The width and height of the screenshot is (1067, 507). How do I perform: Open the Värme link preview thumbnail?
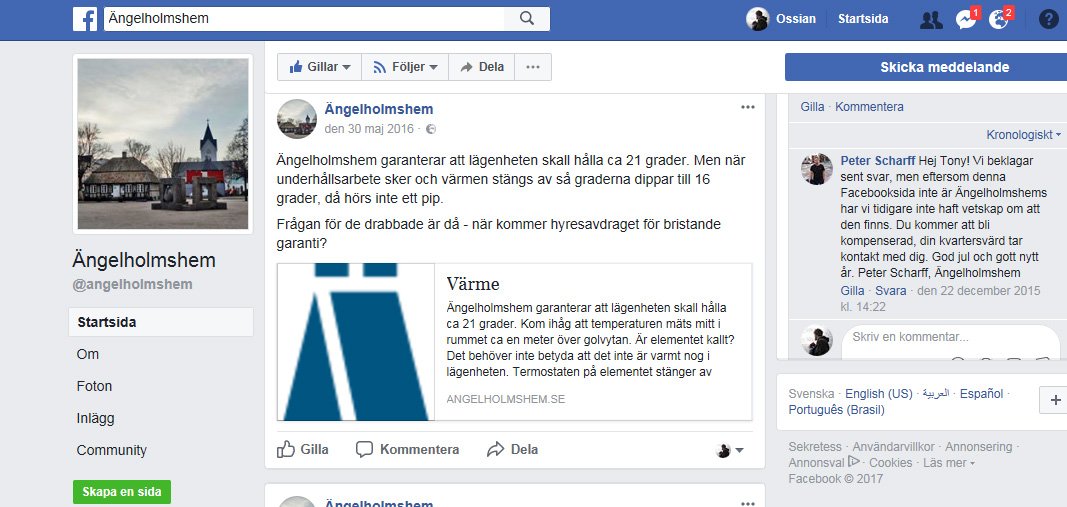click(356, 342)
